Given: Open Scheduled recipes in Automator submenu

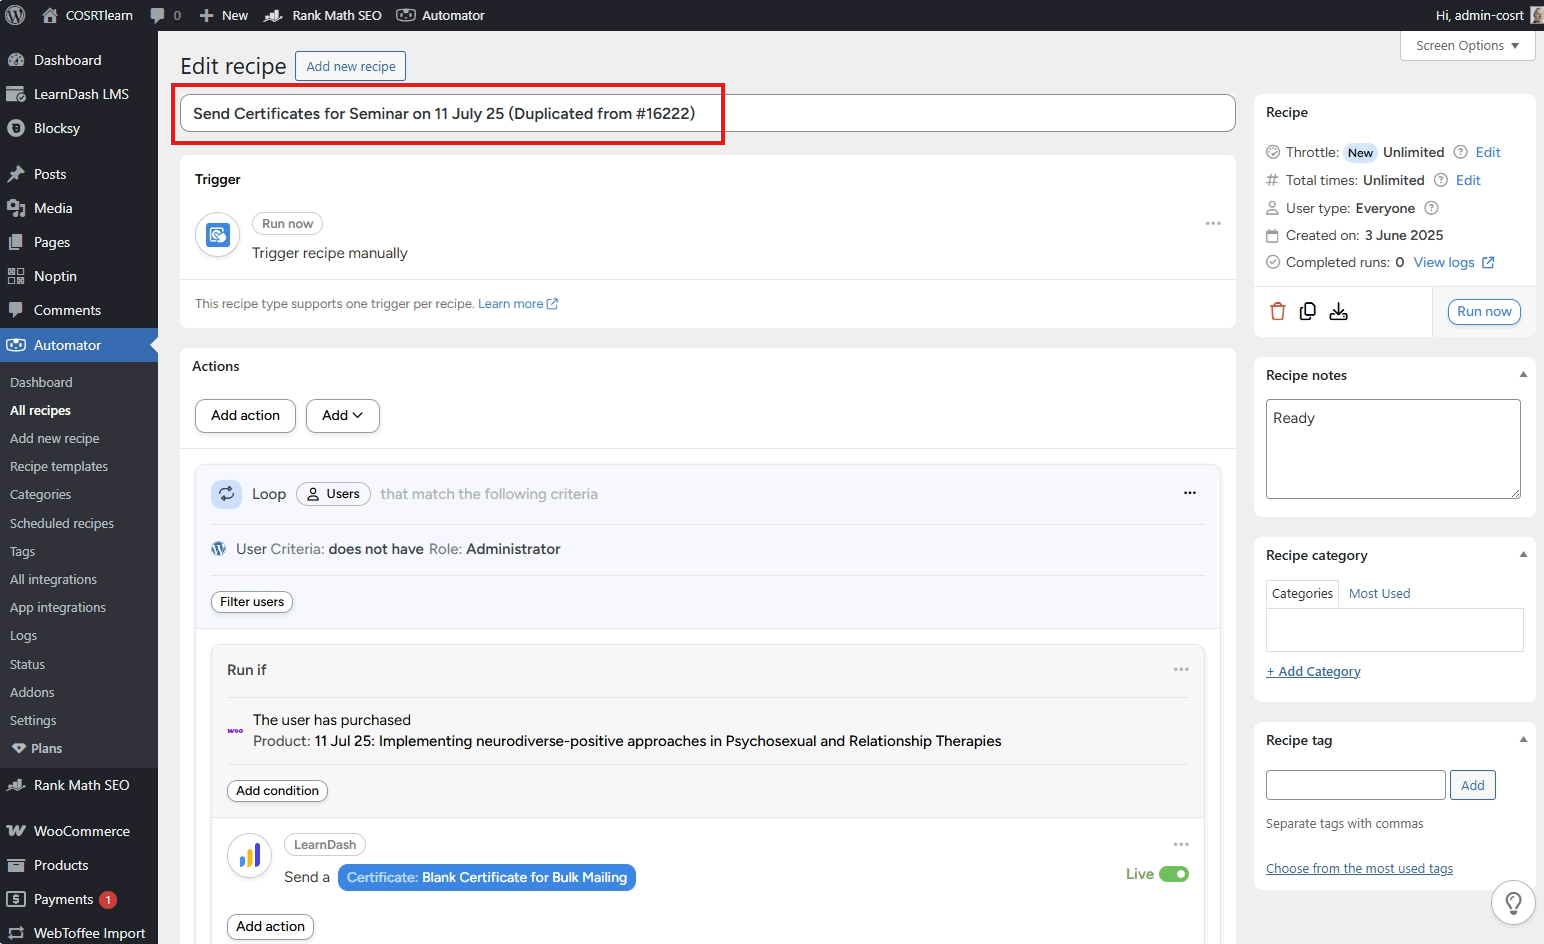Looking at the screenshot, I should tap(62, 523).
